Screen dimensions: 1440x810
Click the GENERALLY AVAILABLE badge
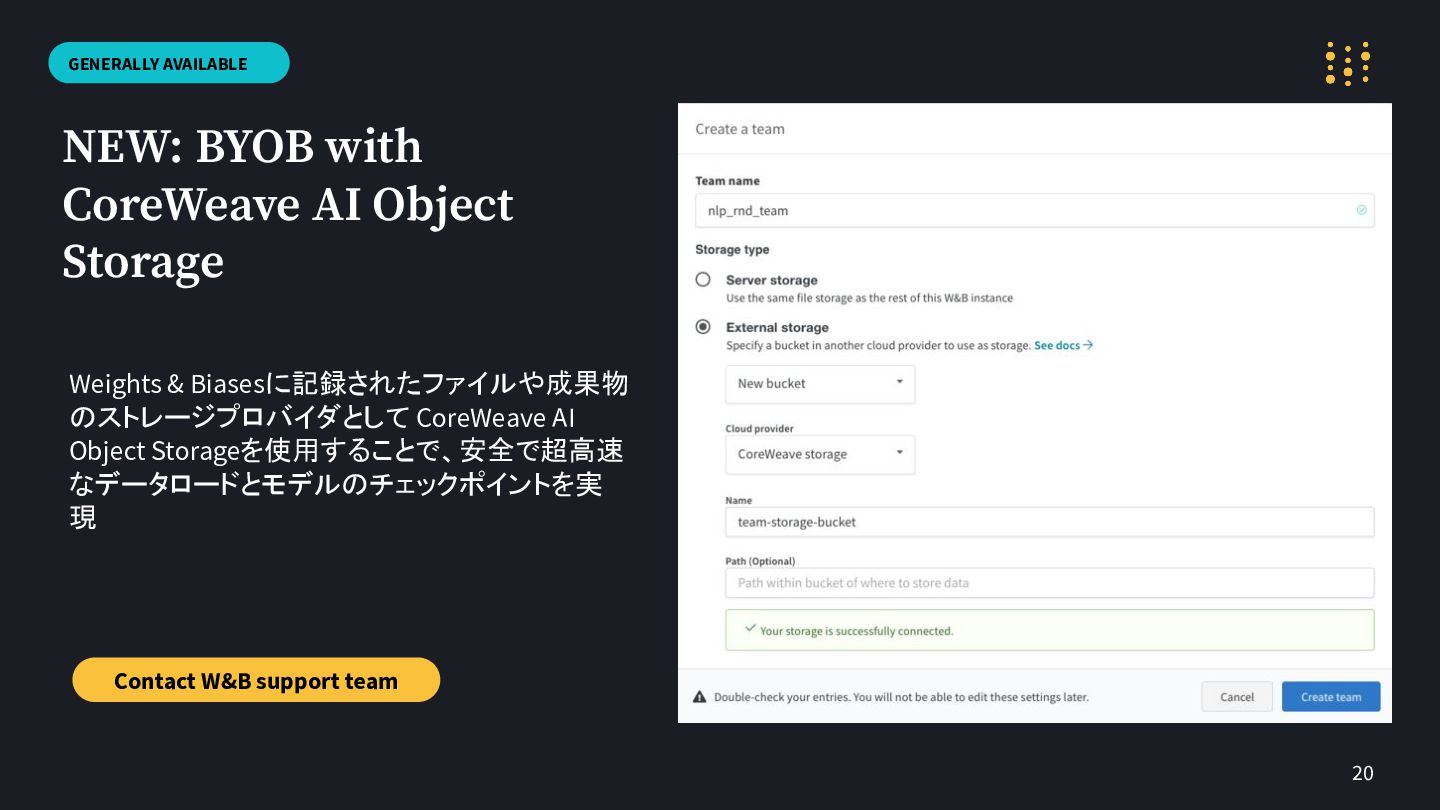[x=169, y=63]
